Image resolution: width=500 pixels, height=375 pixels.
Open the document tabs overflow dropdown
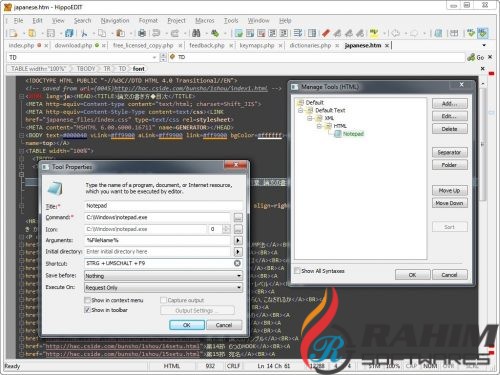pyautogui.click(x=484, y=45)
